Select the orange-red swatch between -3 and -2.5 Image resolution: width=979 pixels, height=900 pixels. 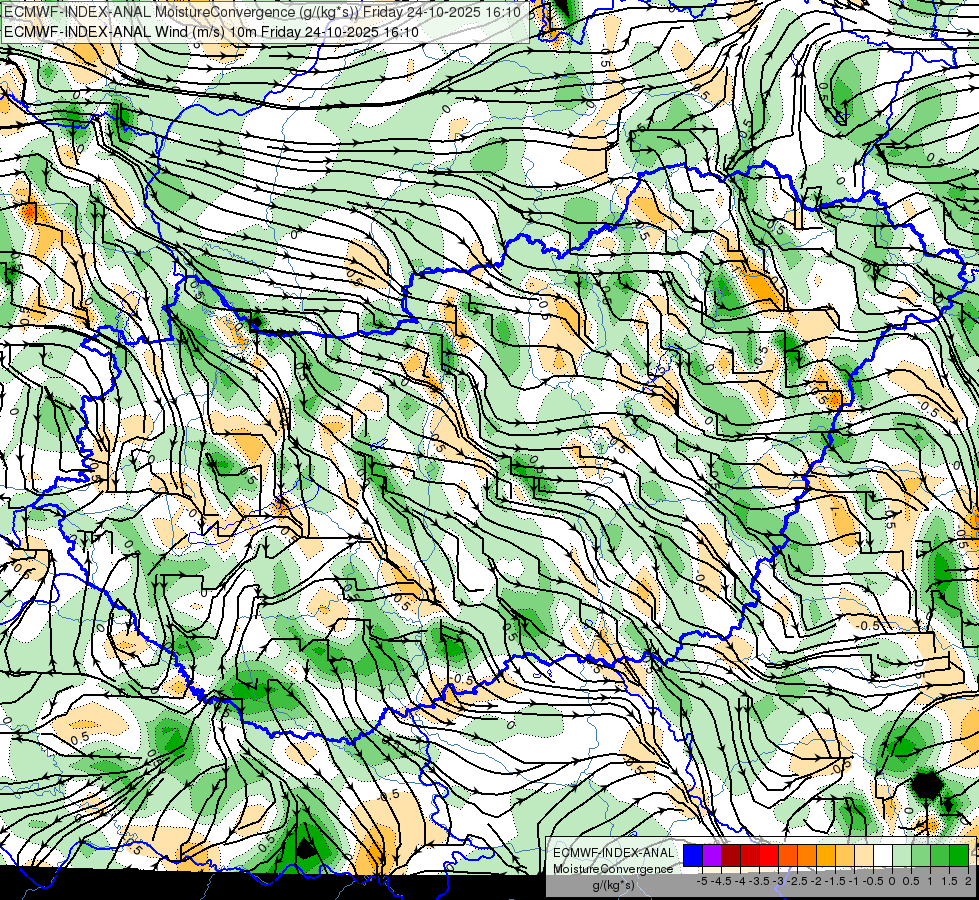tap(788, 856)
